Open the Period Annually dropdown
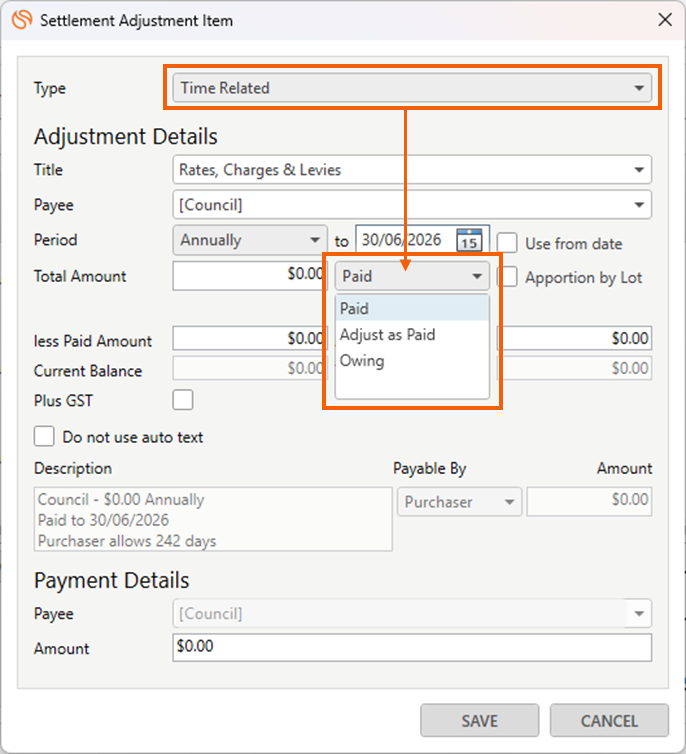This screenshot has height=754, width=686. click(250, 241)
